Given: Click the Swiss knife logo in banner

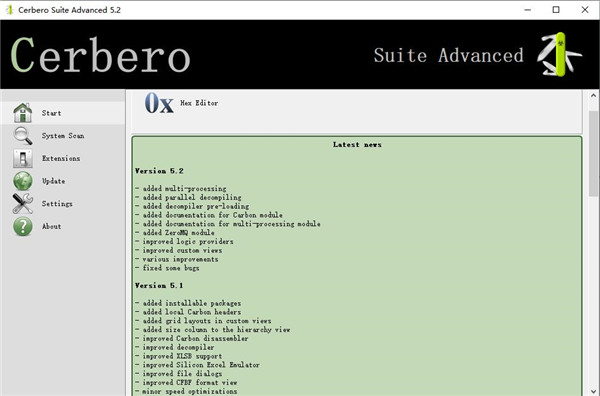Looking at the screenshot, I should click(x=559, y=54).
